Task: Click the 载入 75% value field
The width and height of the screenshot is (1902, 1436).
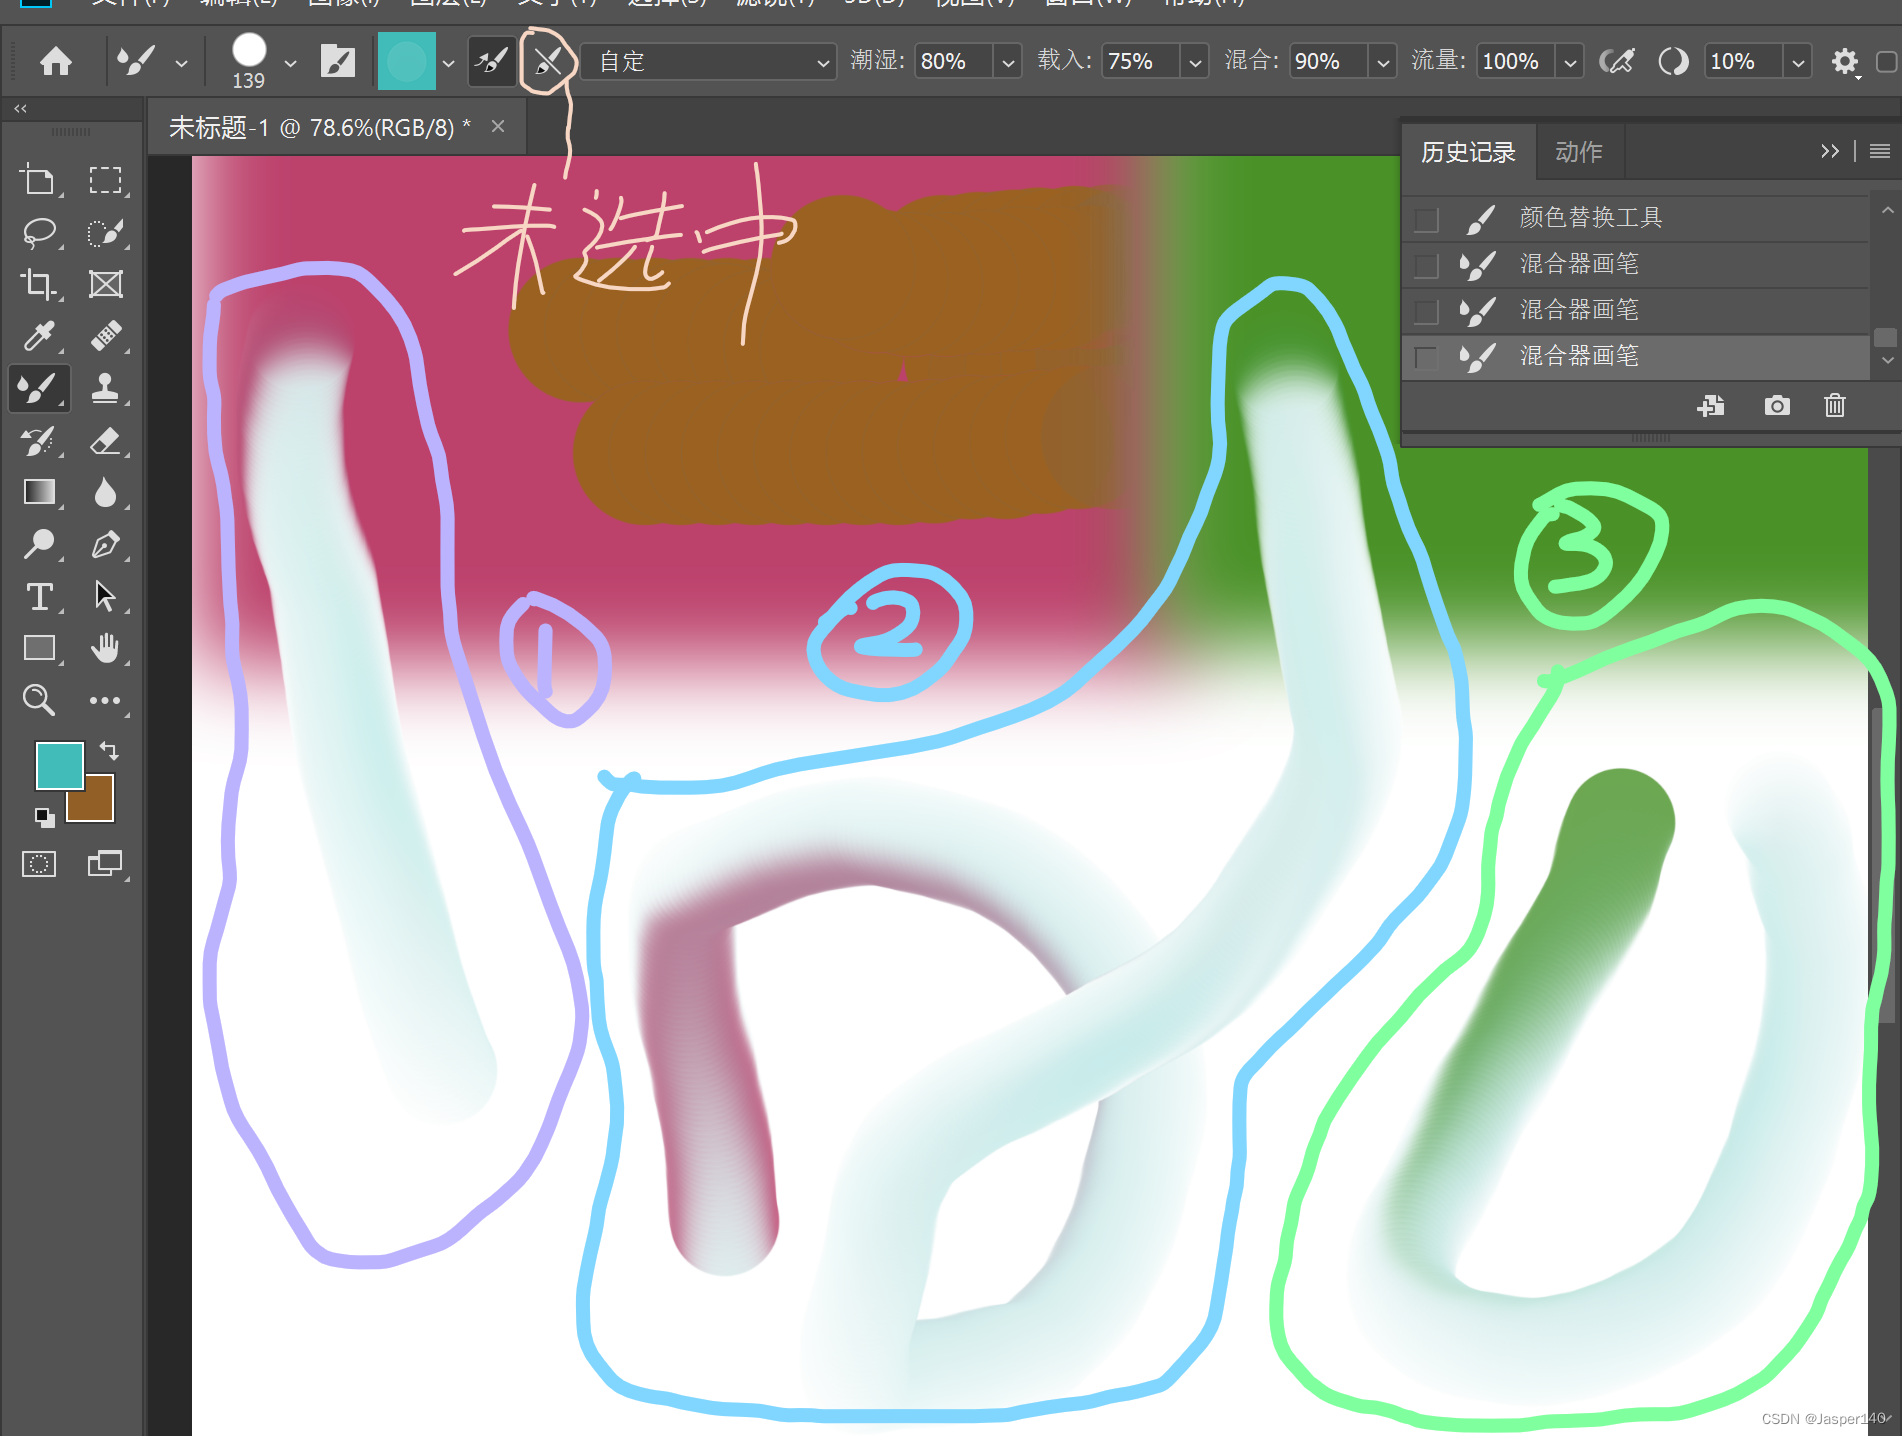Action: coord(1140,62)
